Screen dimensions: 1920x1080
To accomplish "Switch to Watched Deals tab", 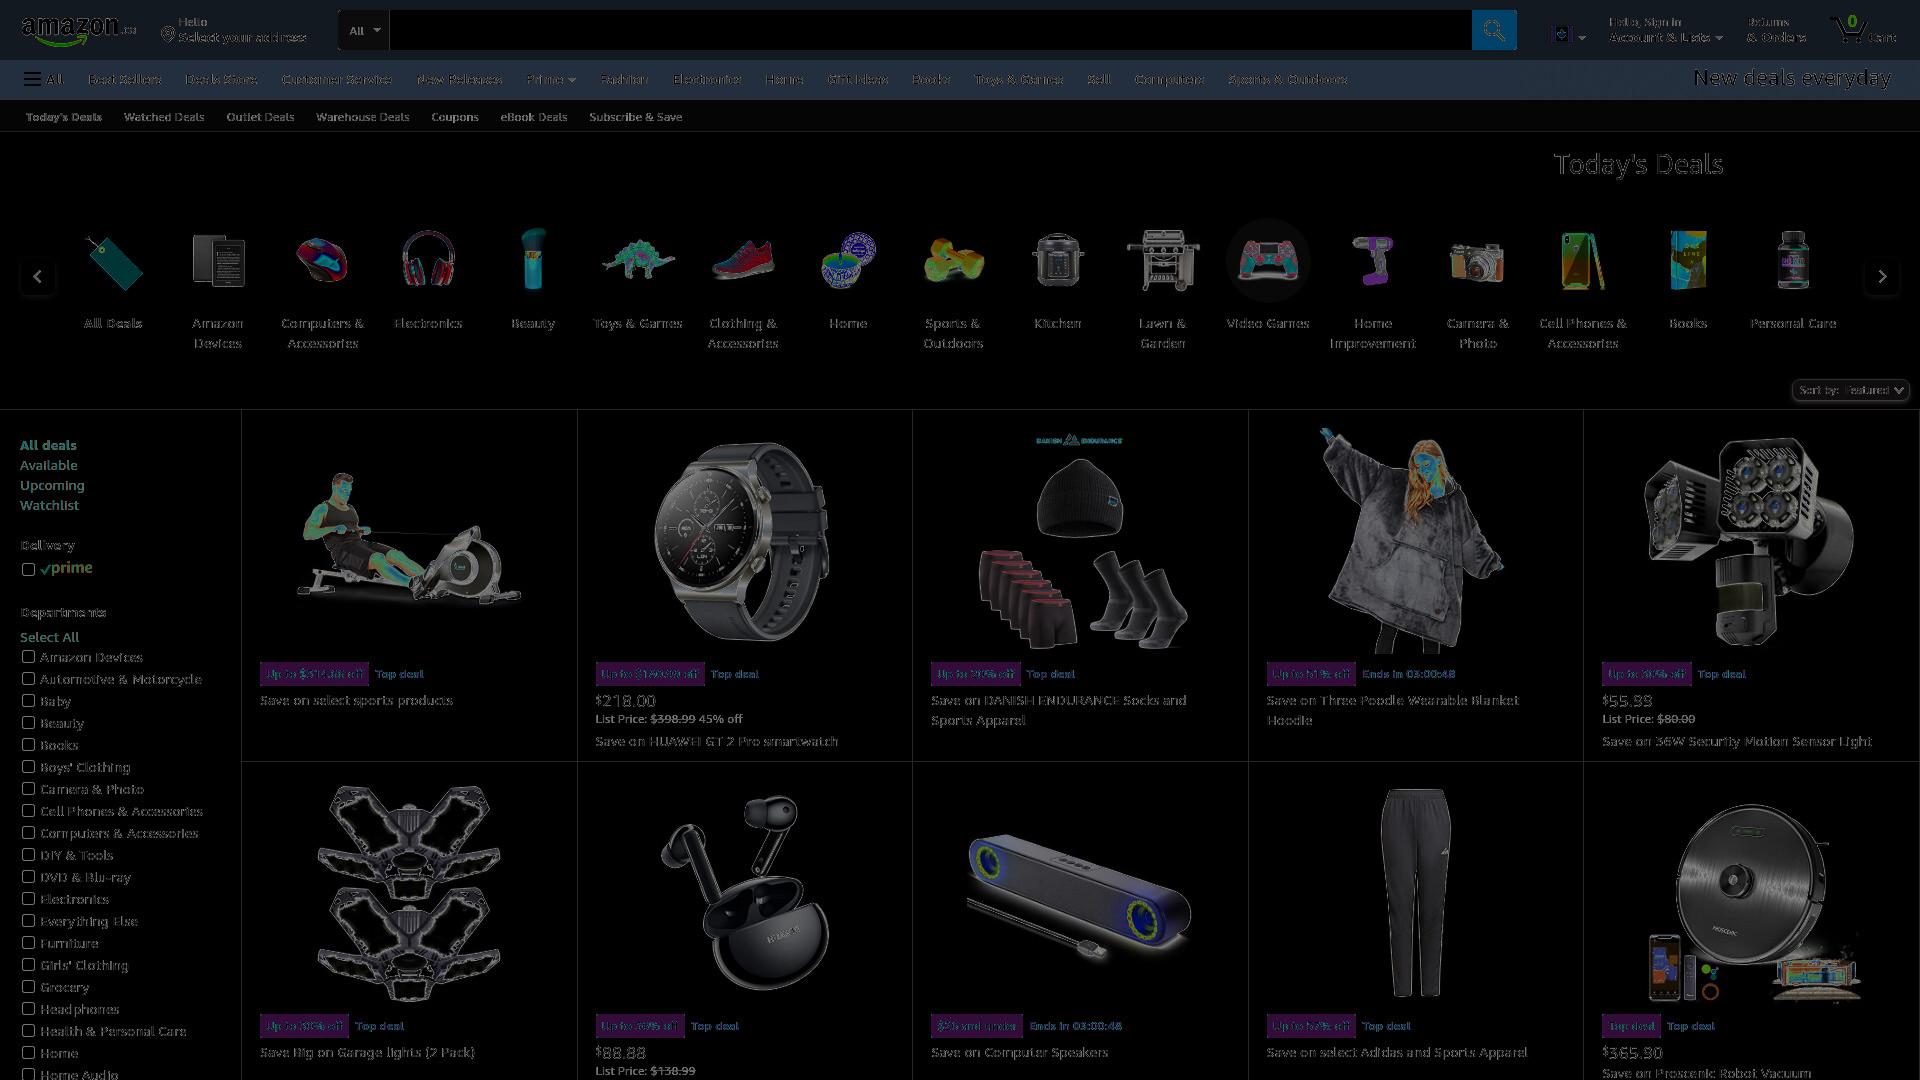I will click(x=164, y=117).
